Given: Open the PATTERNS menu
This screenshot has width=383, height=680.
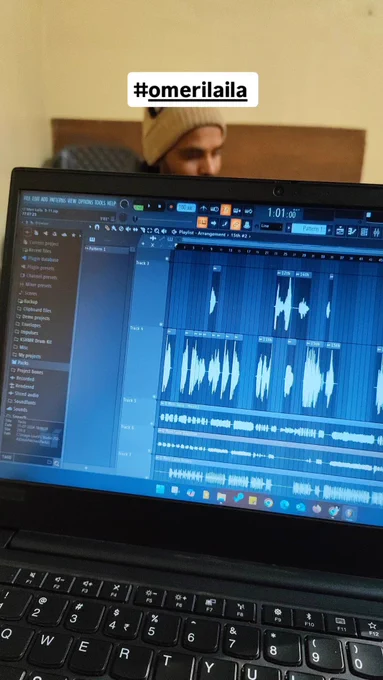Looking at the screenshot, I should 58,200.
